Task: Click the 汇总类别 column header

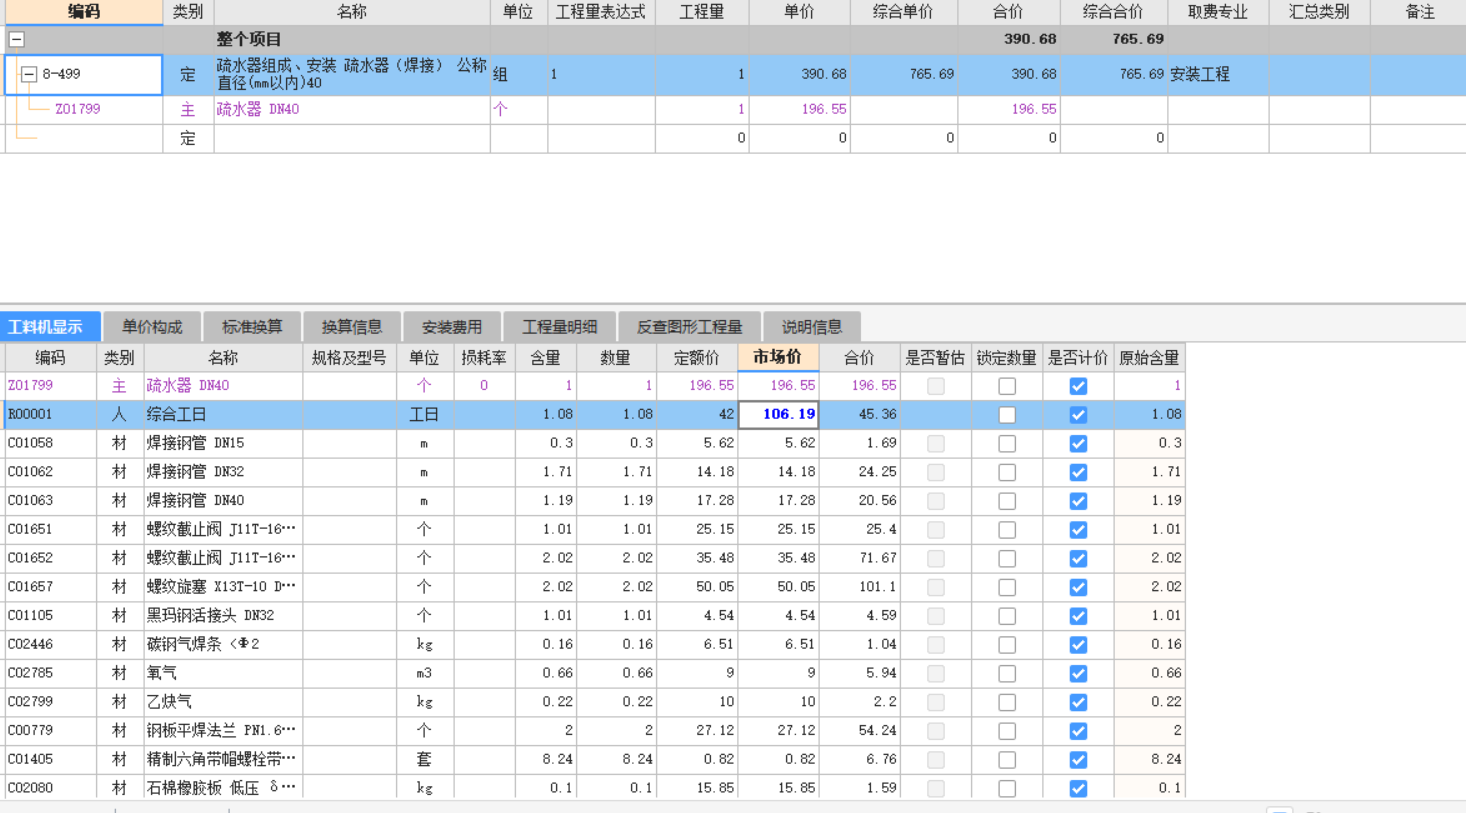Action: [x=1319, y=12]
